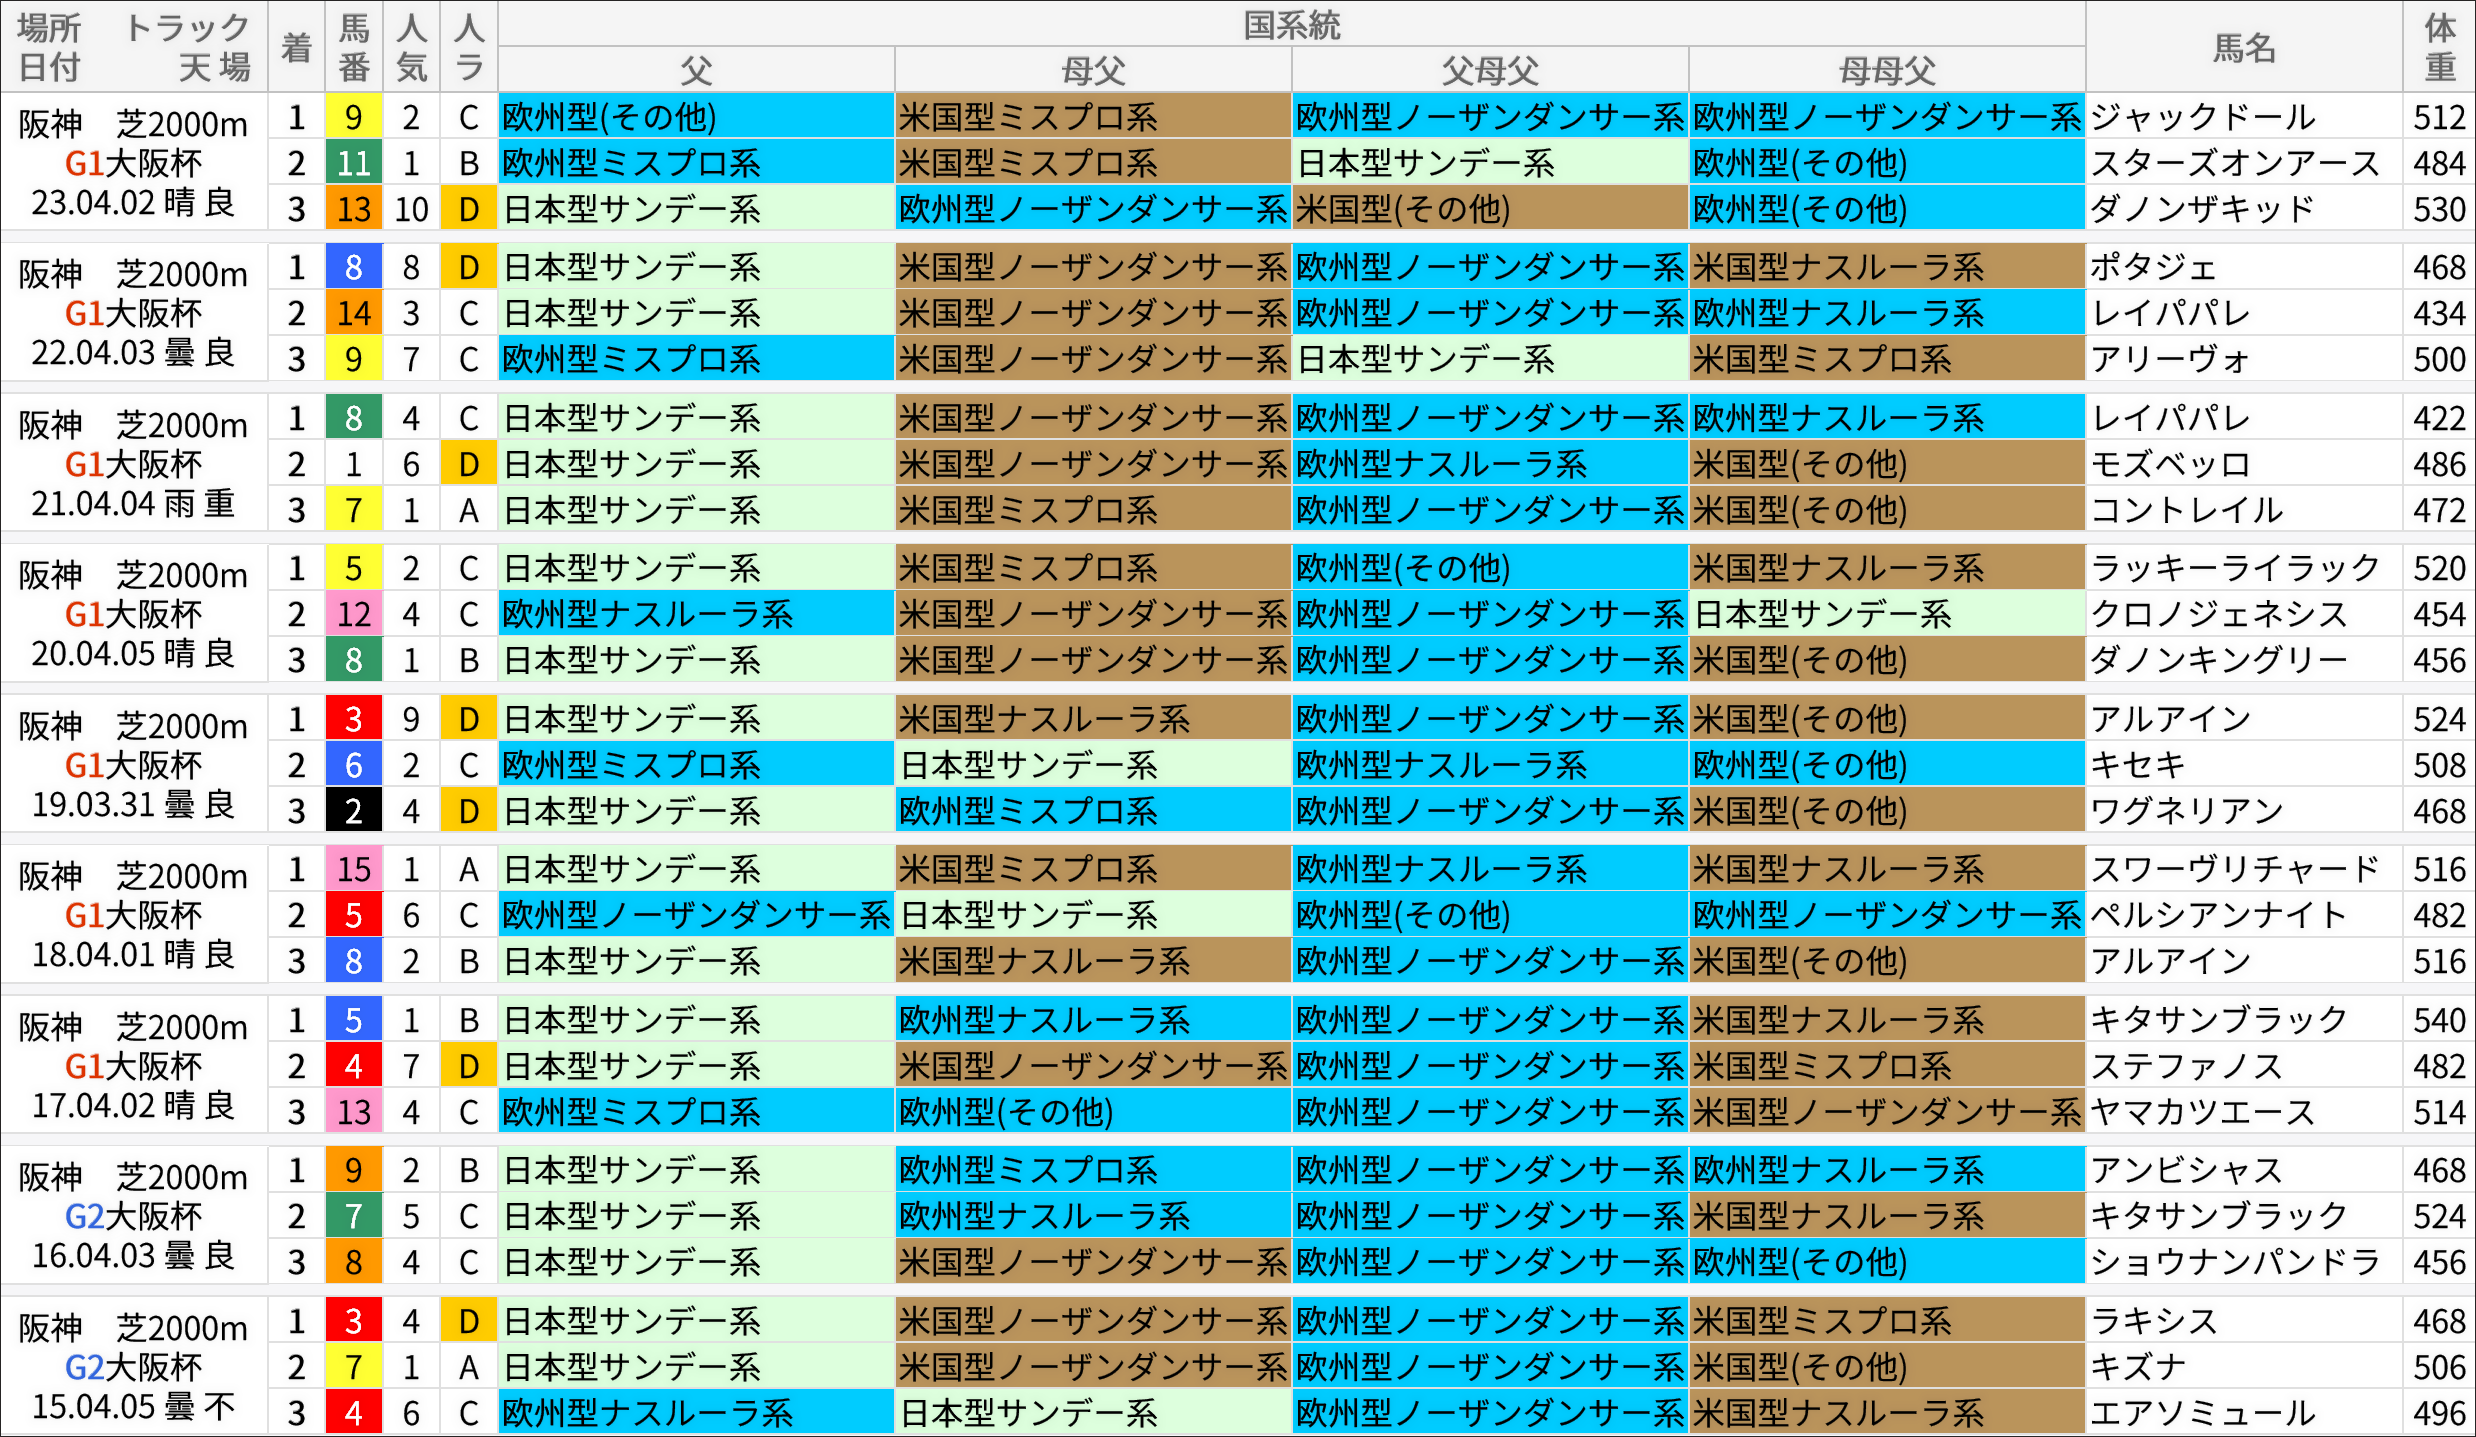The height and width of the screenshot is (1437, 2476).
Task: Click the horse name ダノンキングリー
Action: pyautogui.click(x=2219, y=661)
